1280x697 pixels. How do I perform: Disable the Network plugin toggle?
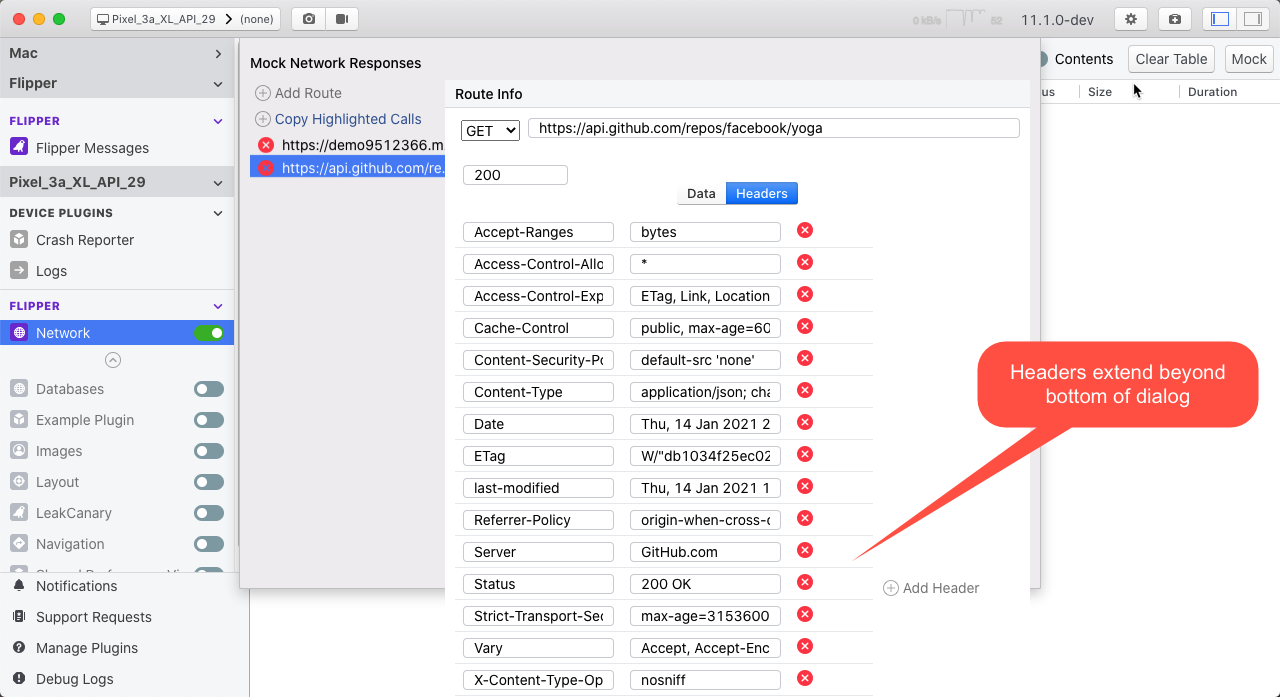click(209, 333)
